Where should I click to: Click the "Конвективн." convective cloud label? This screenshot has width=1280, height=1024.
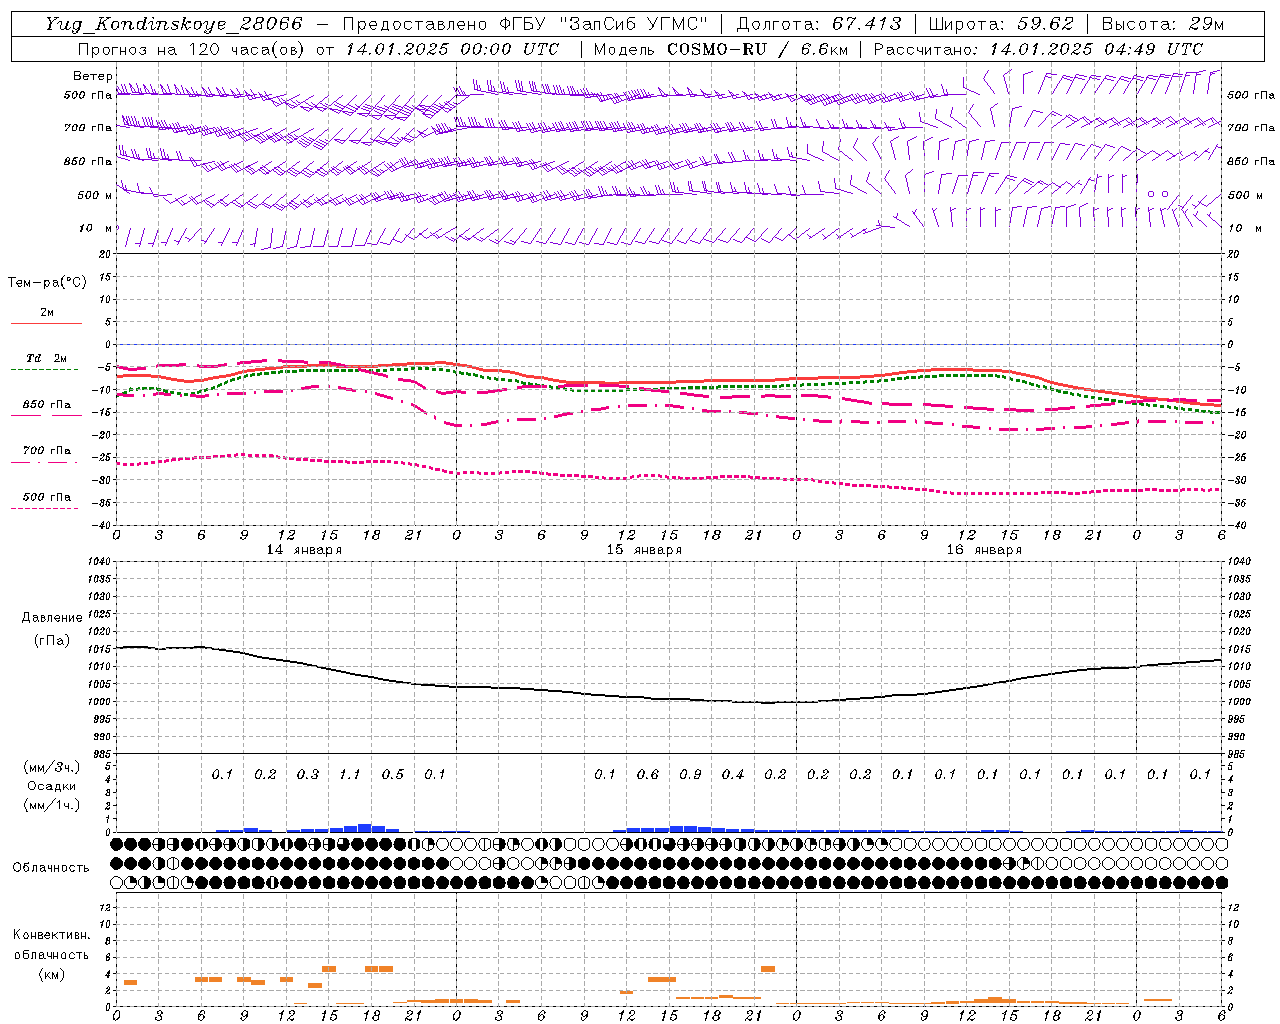pos(52,935)
